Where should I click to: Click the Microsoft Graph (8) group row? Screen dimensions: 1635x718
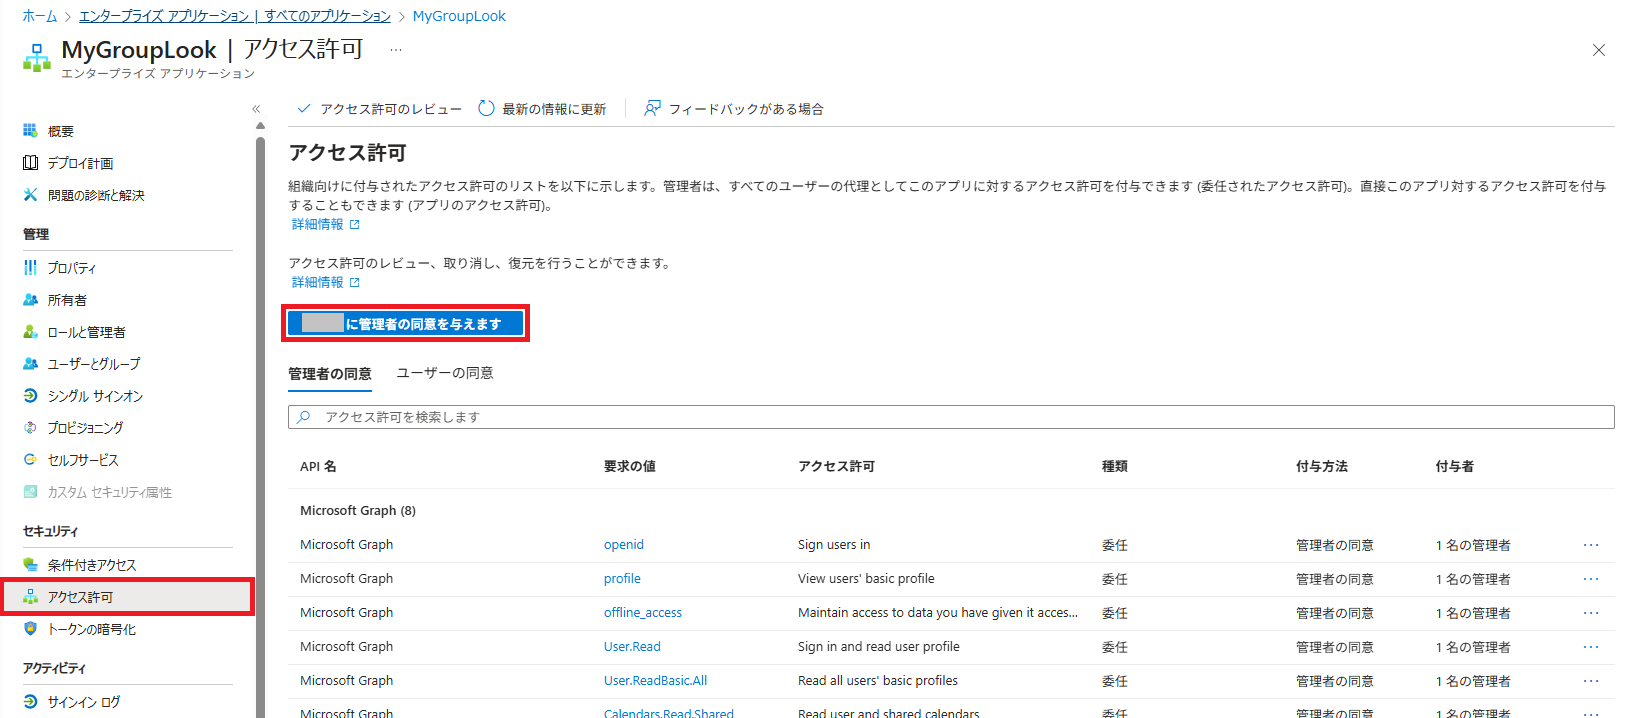click(x=951, y=510)
